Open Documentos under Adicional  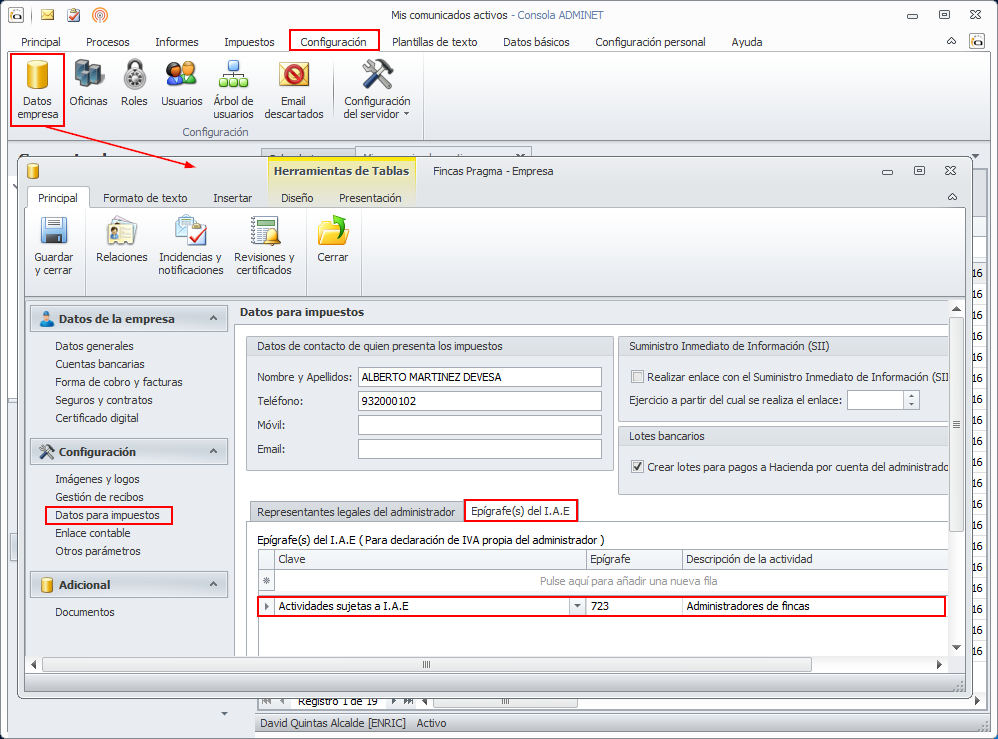[85, 612]
